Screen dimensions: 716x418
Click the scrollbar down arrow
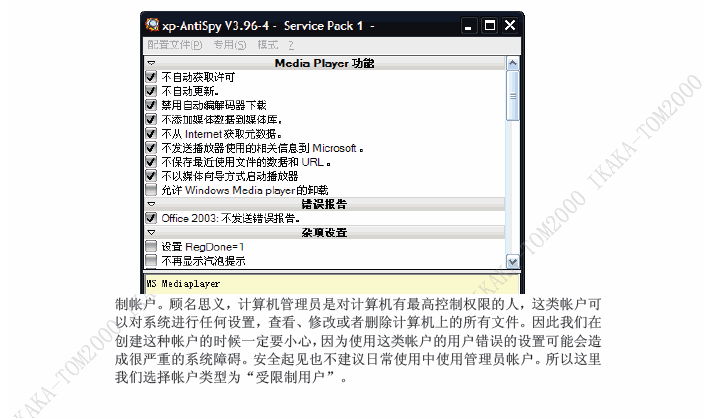[513, 262]
